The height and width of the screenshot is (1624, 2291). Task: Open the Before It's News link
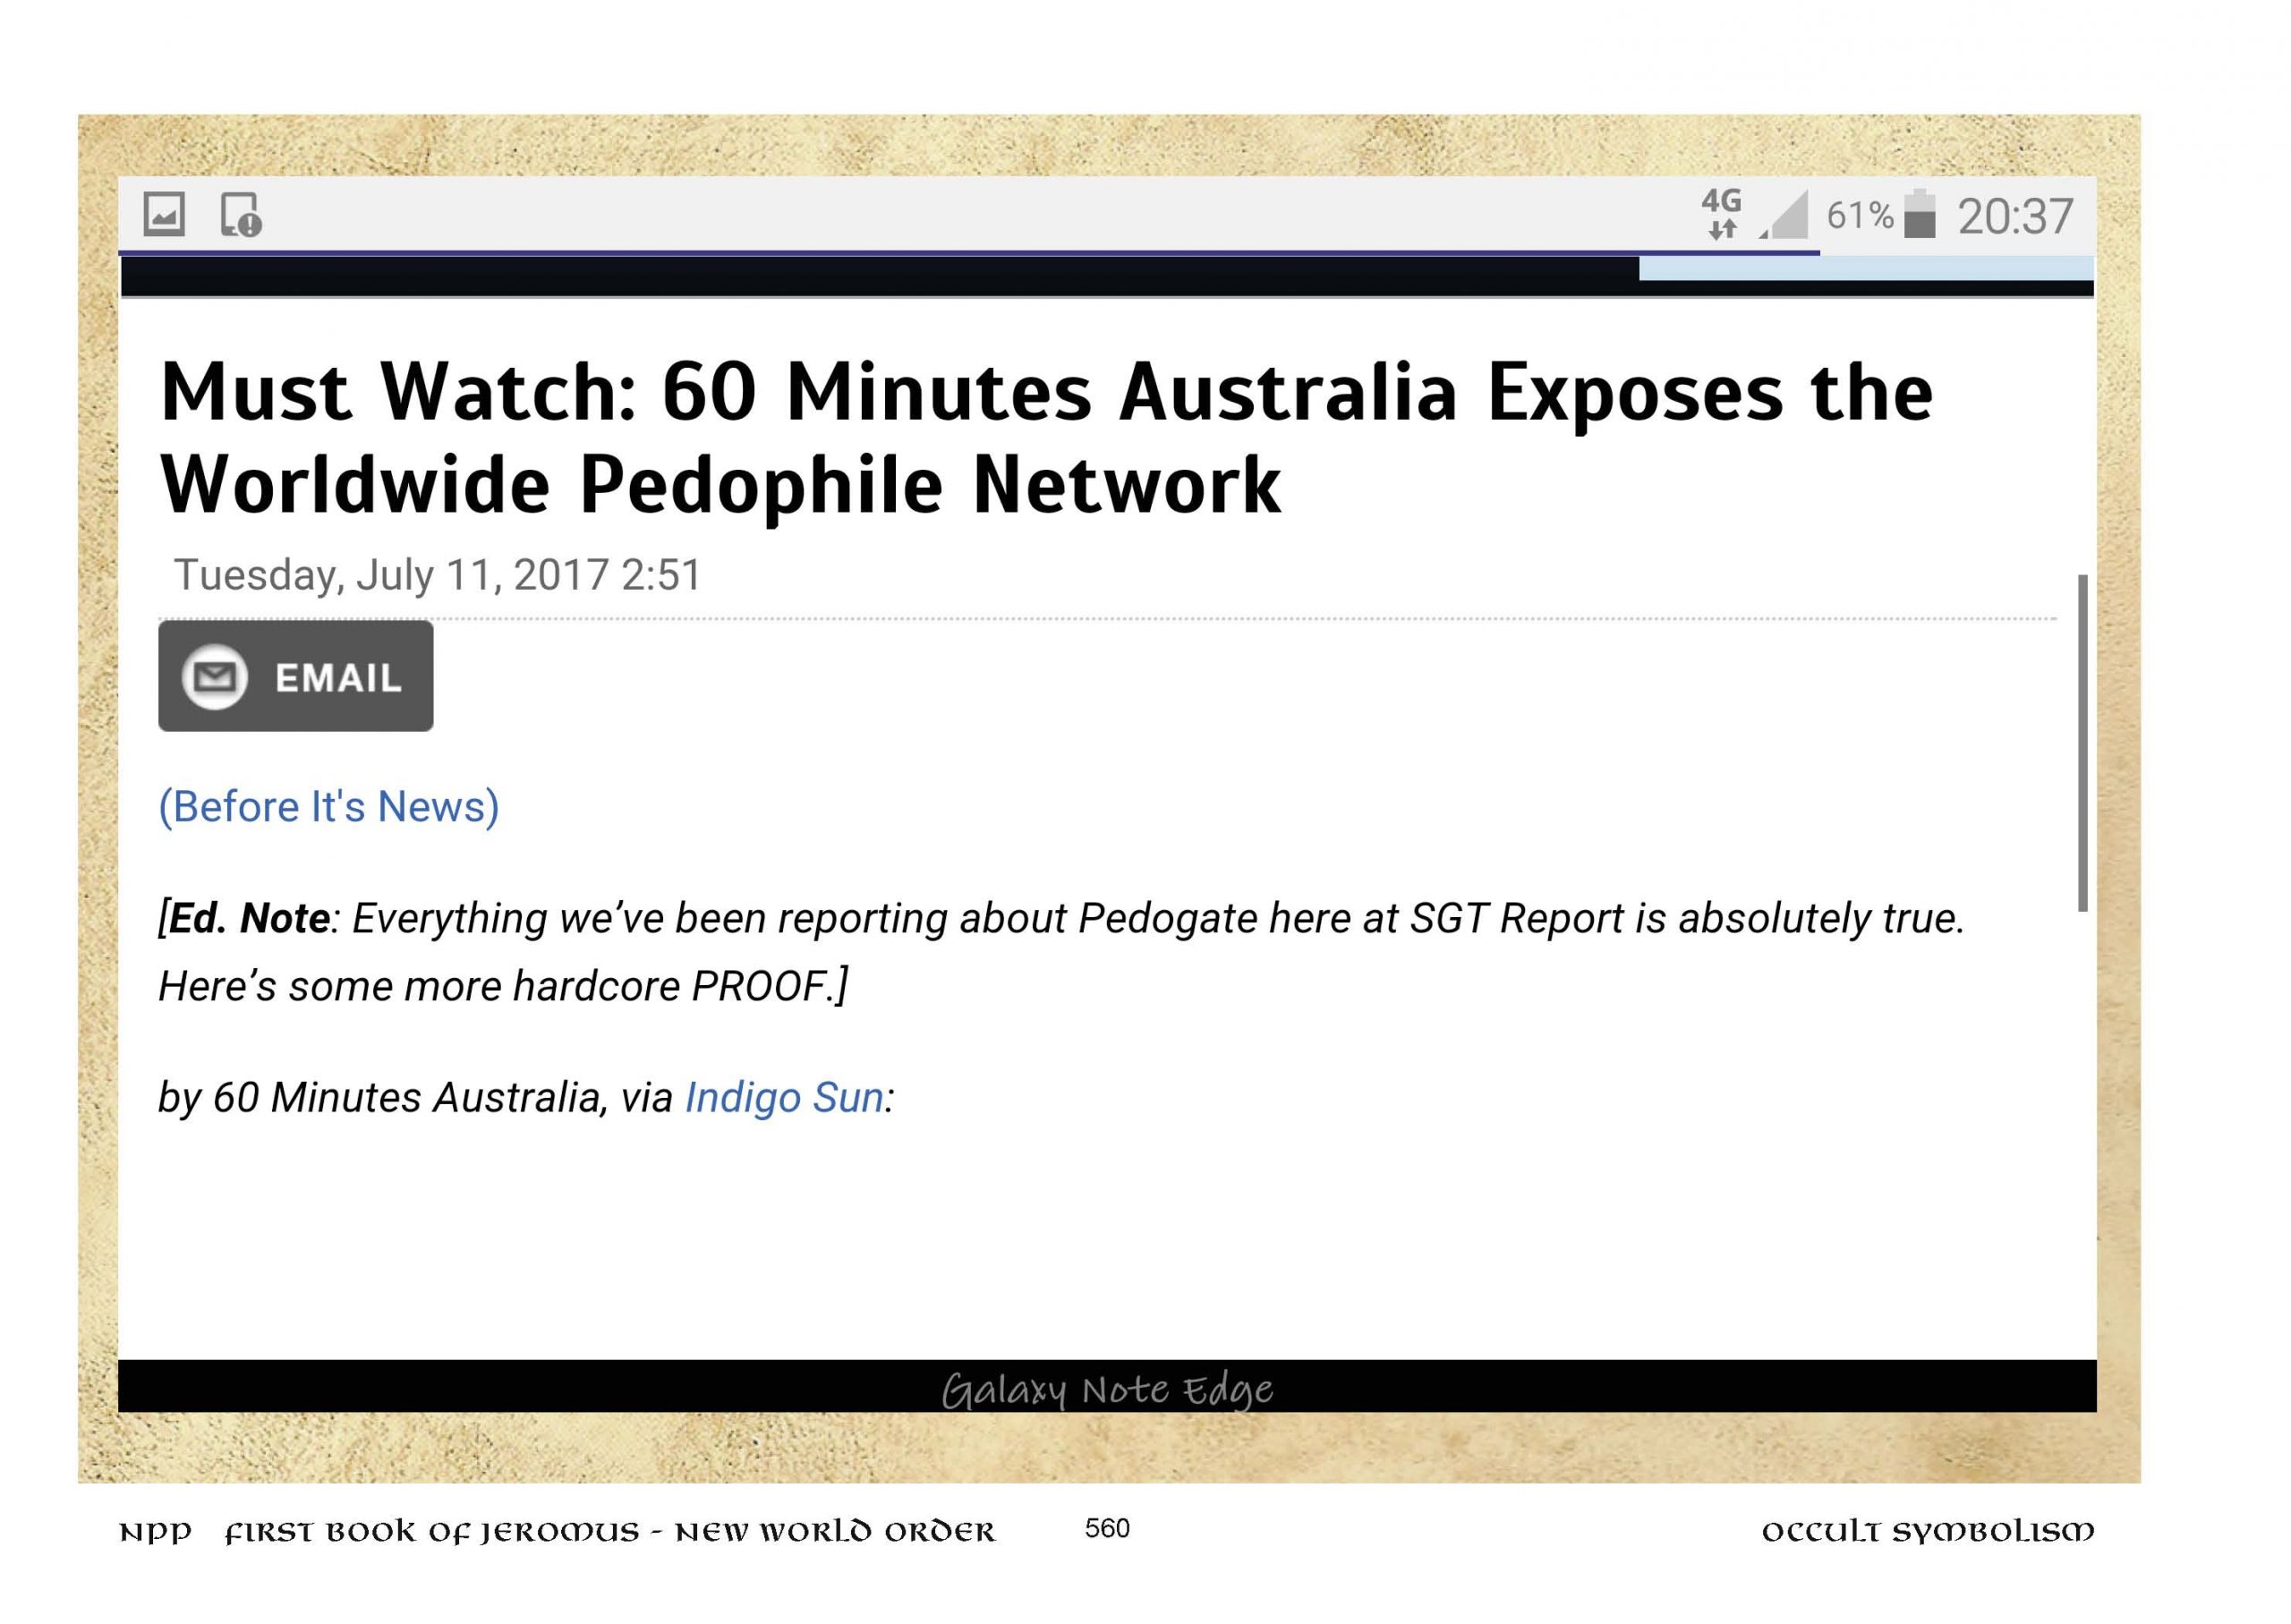pyautogui.click(x=328, y=806)
